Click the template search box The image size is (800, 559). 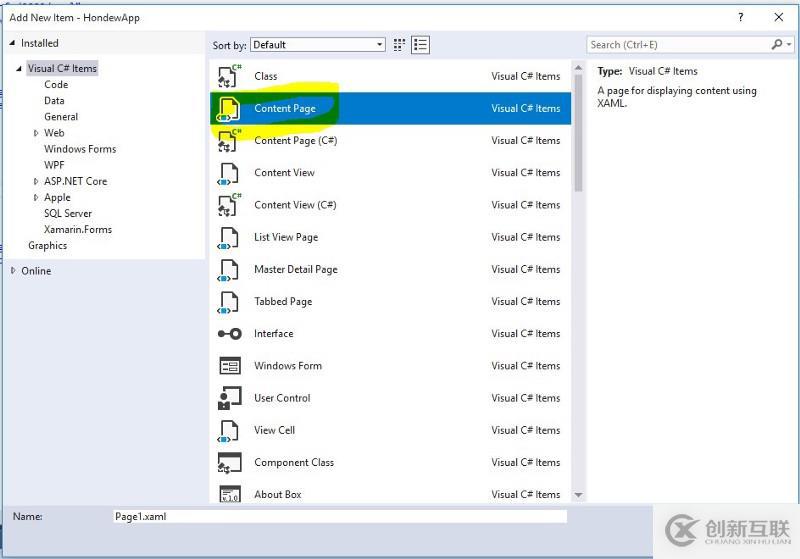(678, 45)
